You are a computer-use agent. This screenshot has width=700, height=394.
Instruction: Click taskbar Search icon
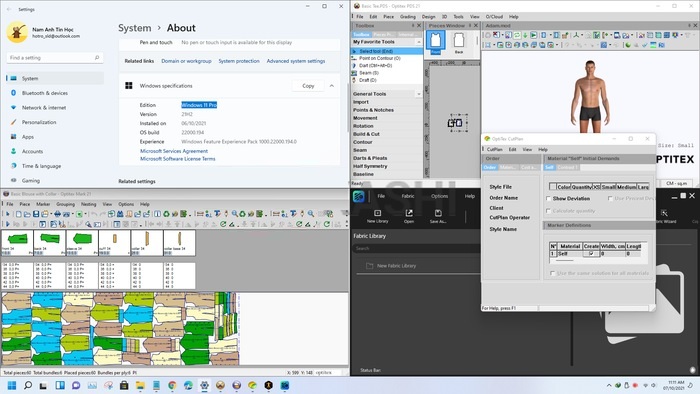point(28,385)
